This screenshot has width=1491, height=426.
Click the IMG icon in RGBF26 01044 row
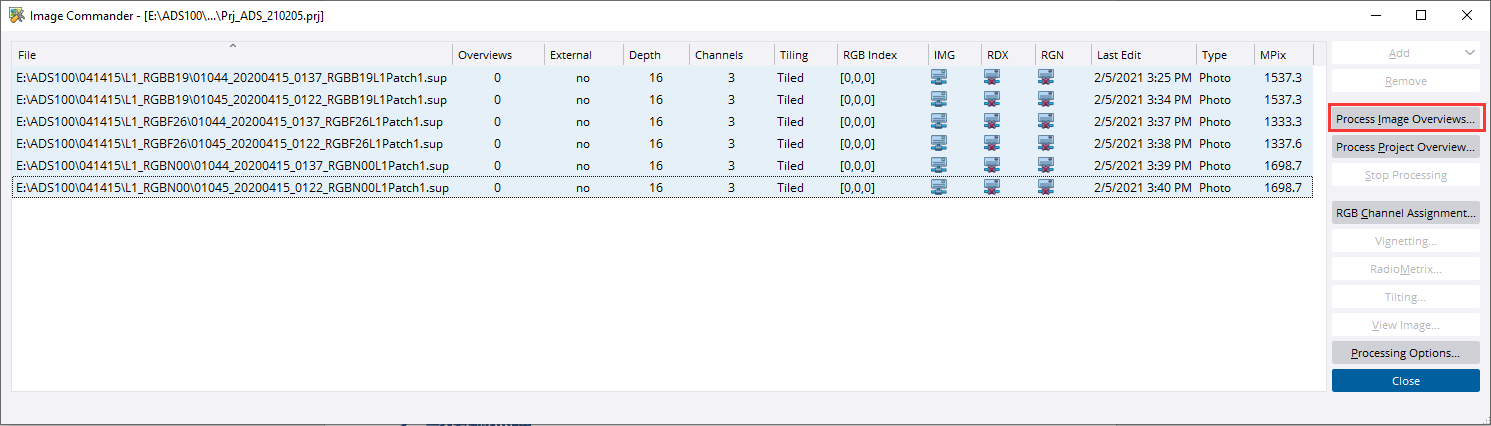point(939,122)
